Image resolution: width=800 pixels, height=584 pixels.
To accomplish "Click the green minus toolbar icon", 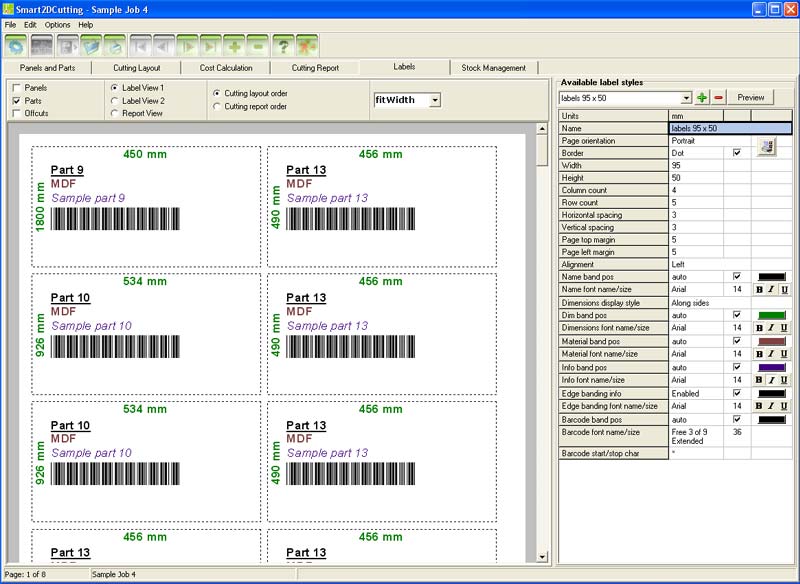I will click(258, 46).
